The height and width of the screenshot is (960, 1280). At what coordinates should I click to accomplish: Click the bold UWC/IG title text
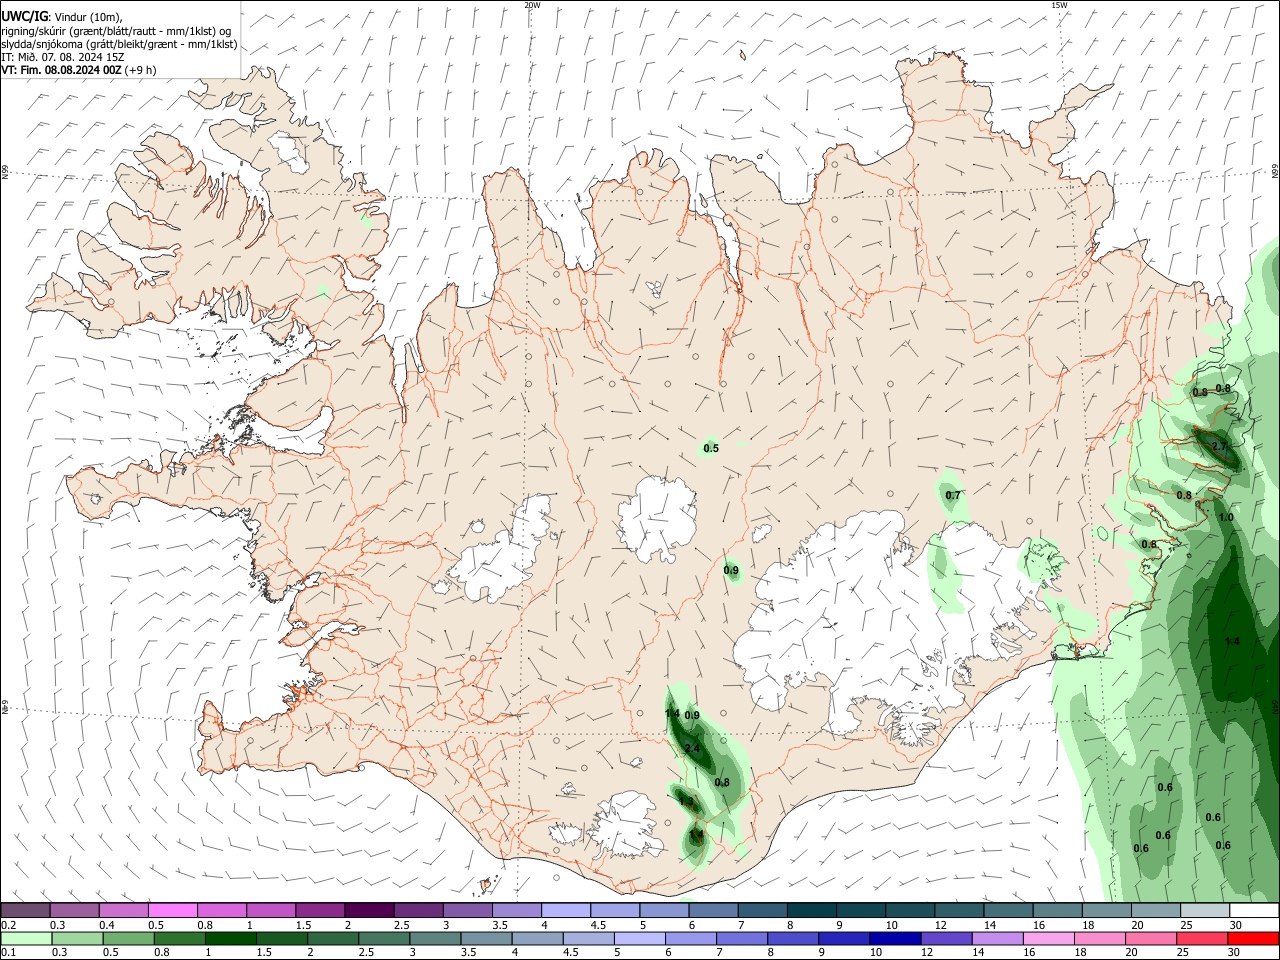tap(24, 16)
